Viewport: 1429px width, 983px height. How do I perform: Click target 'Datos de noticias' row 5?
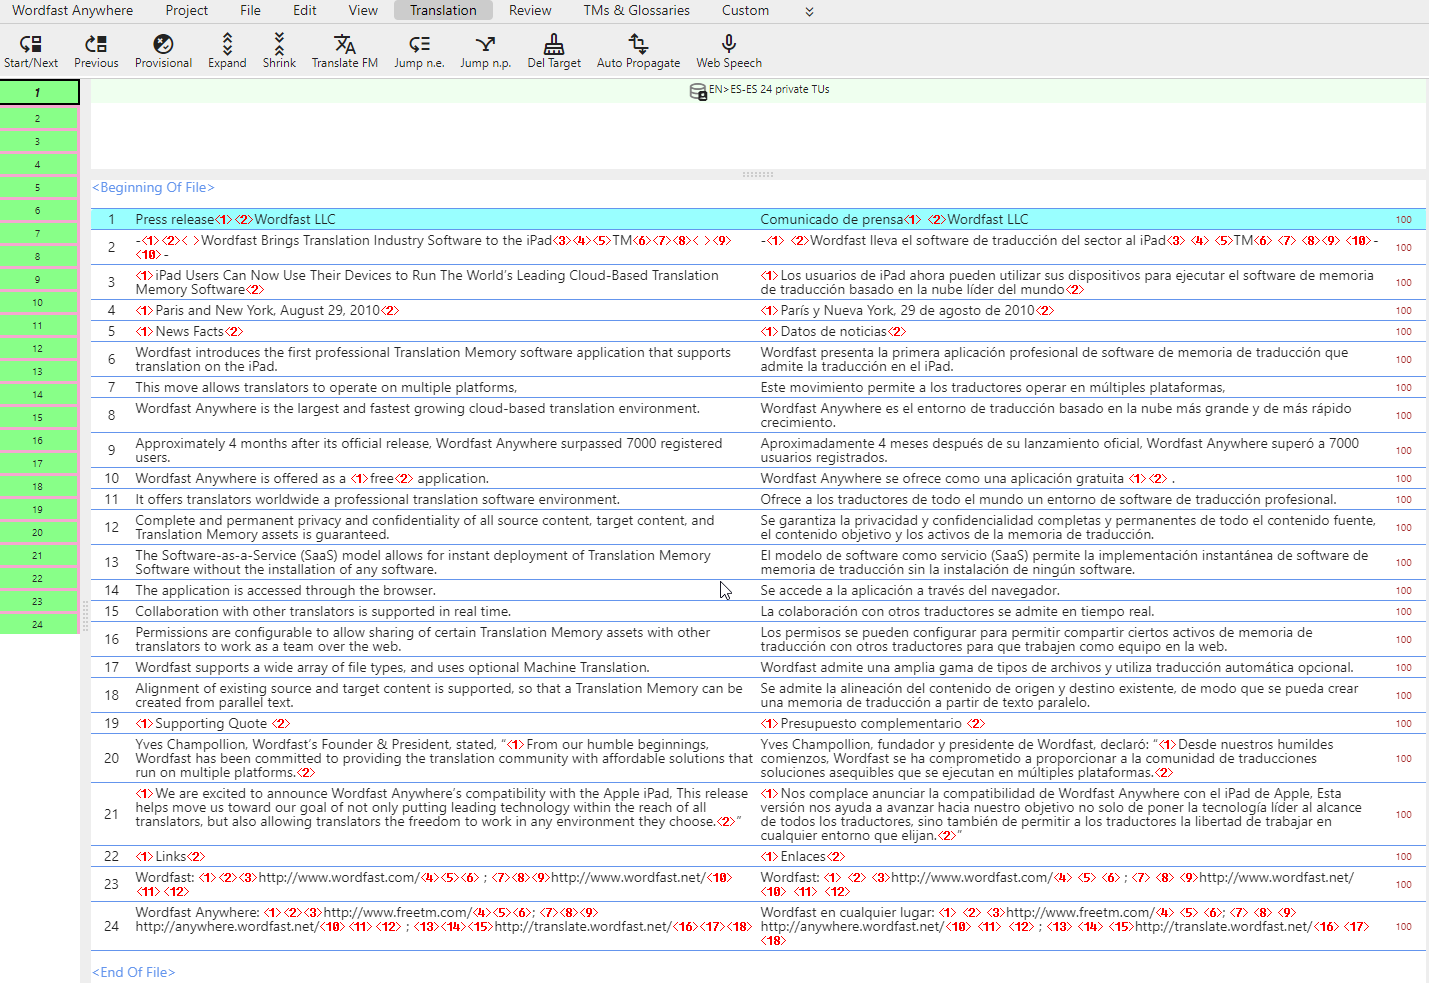point(833,331)
